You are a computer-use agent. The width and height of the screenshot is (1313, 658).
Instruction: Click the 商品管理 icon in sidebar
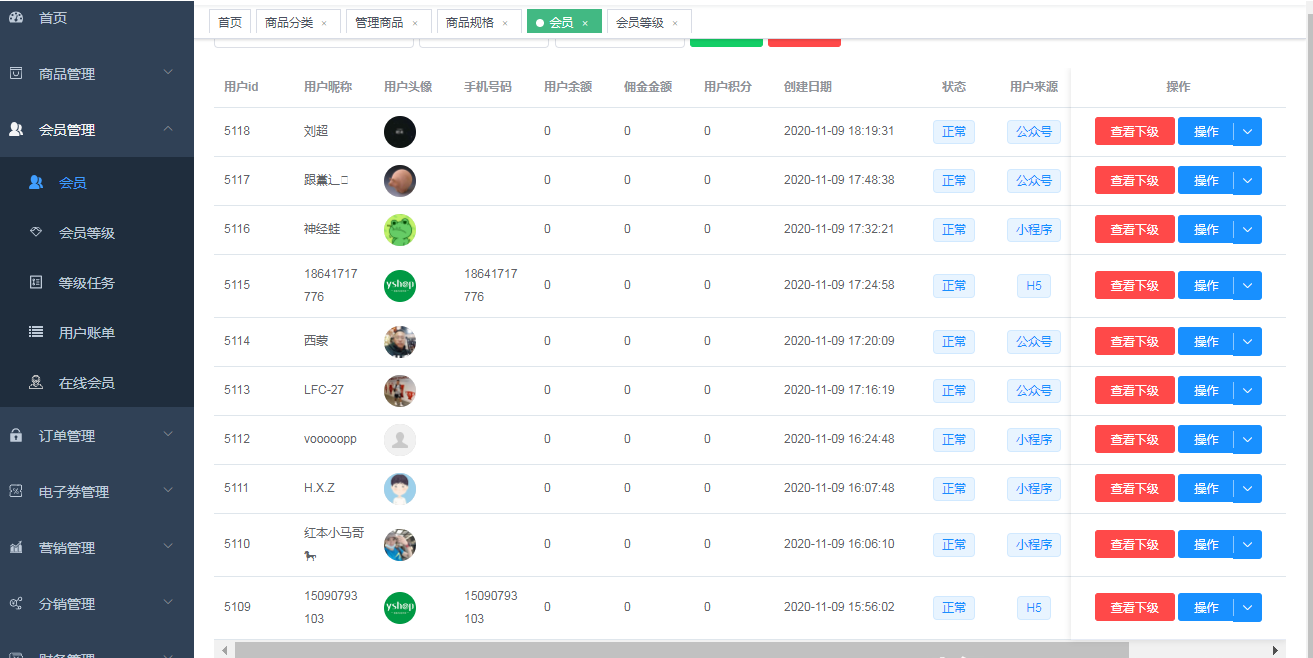(16, 73)
